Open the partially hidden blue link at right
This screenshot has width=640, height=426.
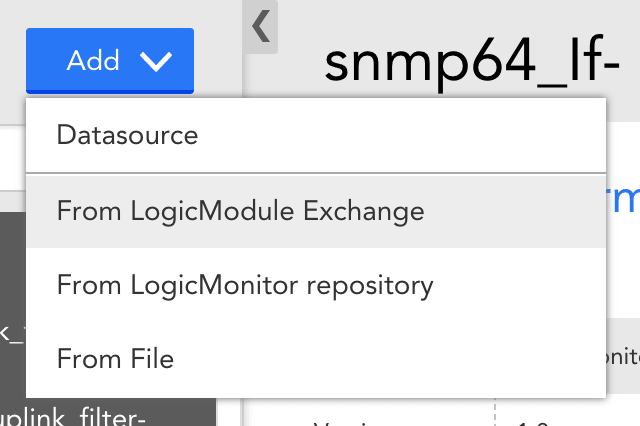pos(623,199)
